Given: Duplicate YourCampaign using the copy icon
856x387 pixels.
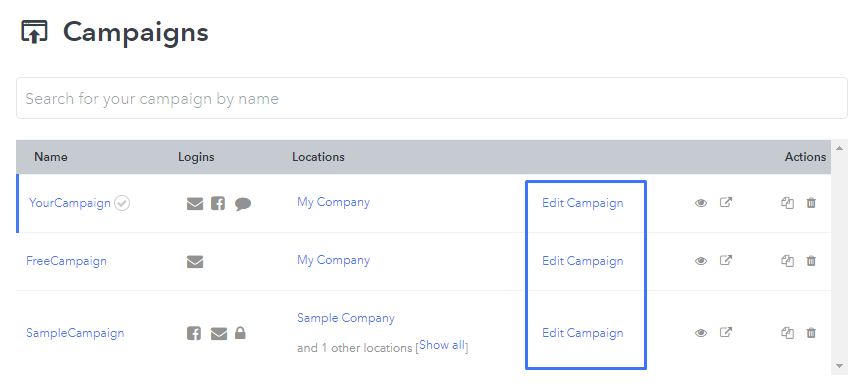Looking at the screenshot, I should pyautogui.click(x=787, y=203).
